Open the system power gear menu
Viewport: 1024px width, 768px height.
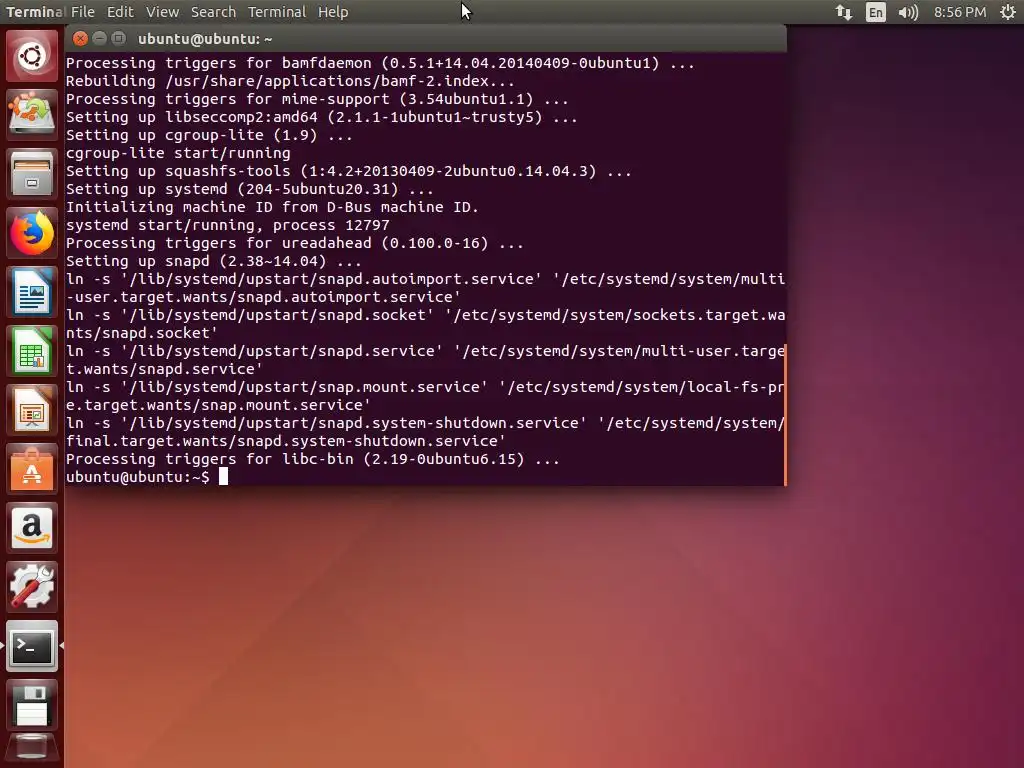pos(1008,12)
